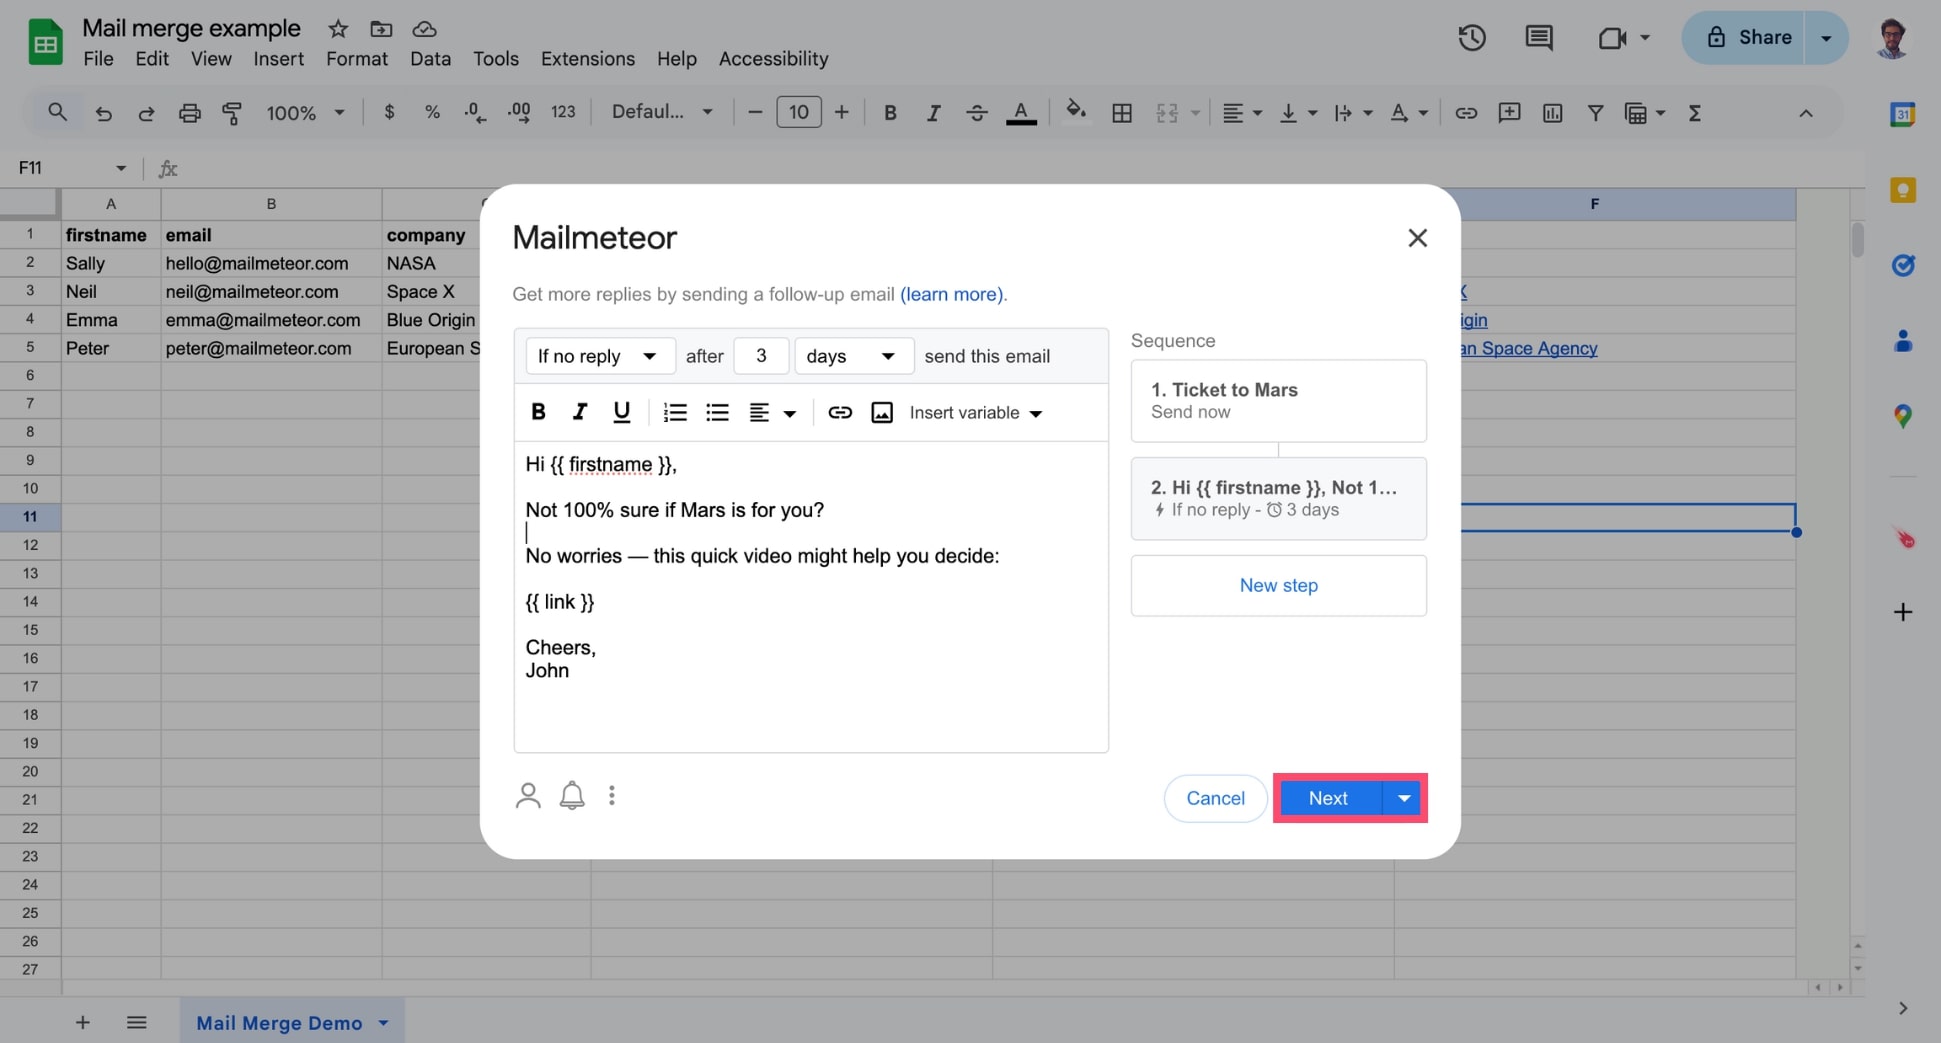Click the Next button
Viewport: 1941px width, 1043px height.
[x=1329, y=798]
